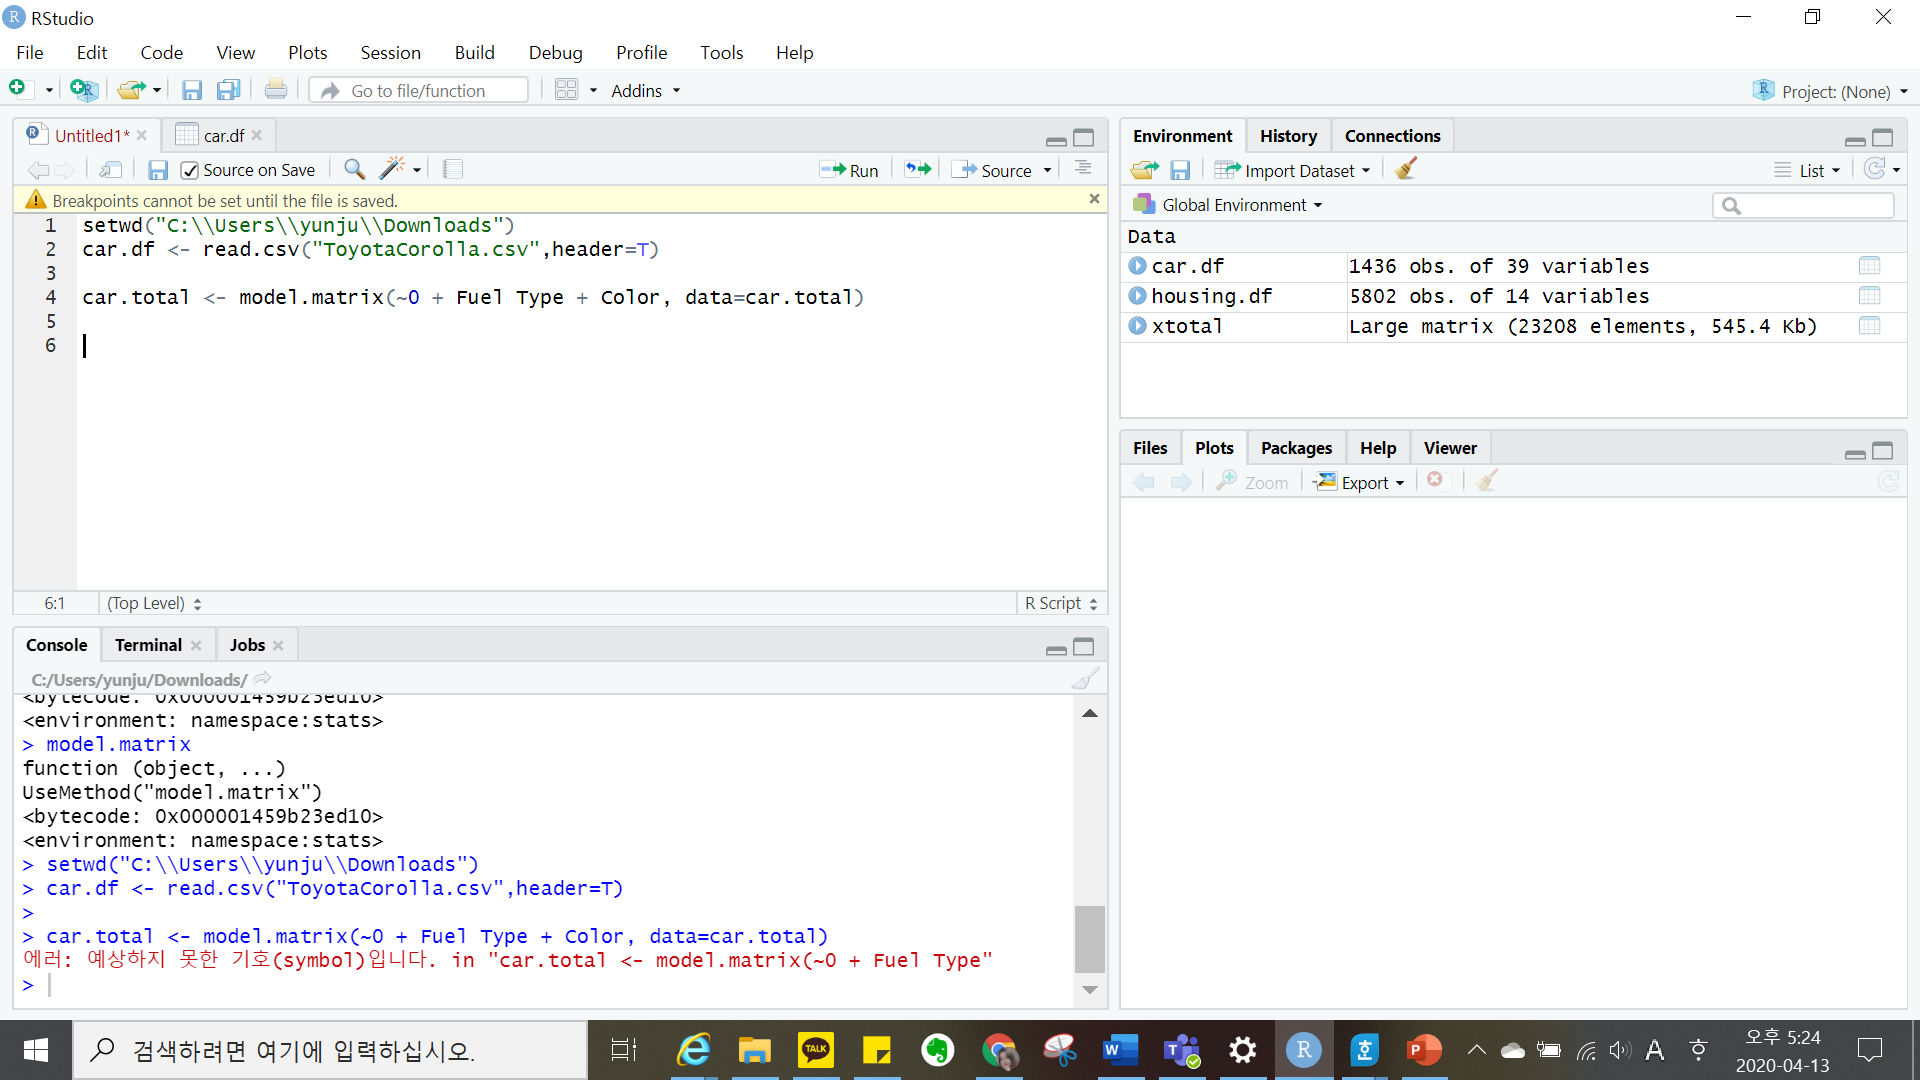
Task: Open the Debug menu
Action: pos(555,52)
